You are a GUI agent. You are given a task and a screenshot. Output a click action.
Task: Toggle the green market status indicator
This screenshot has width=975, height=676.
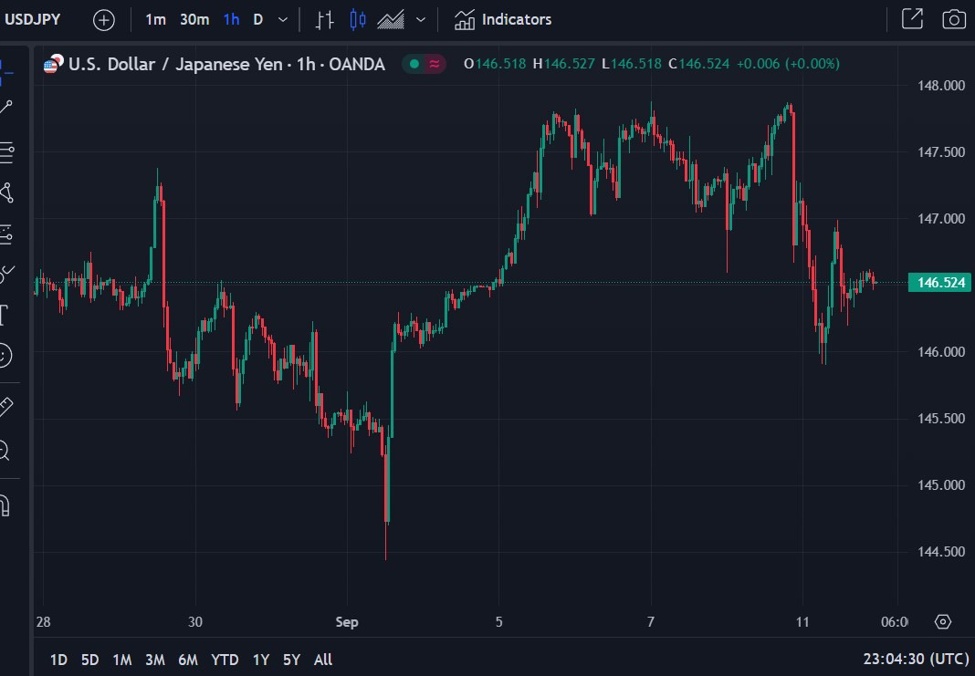coord(414,64)
